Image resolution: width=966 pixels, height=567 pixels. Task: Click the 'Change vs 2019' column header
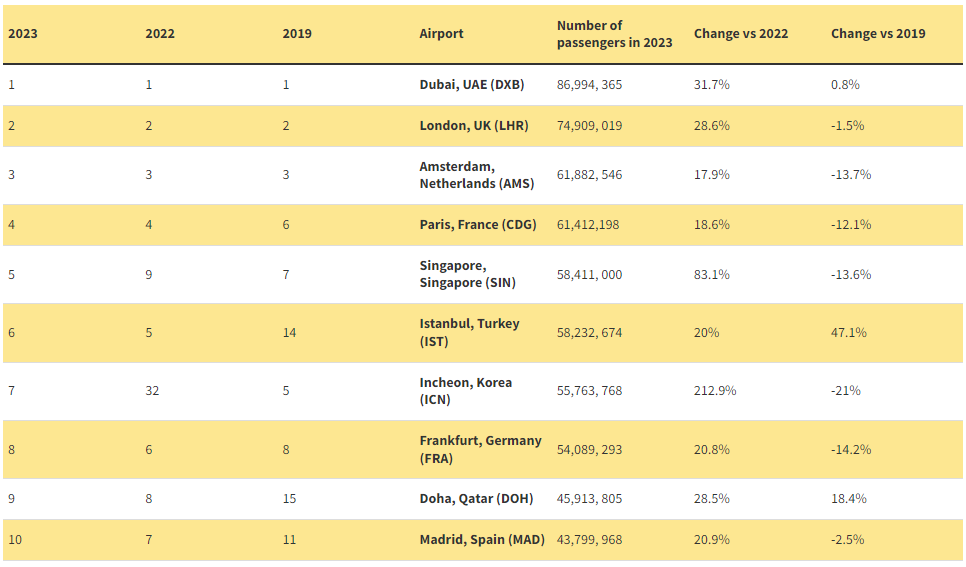point(878,34)
